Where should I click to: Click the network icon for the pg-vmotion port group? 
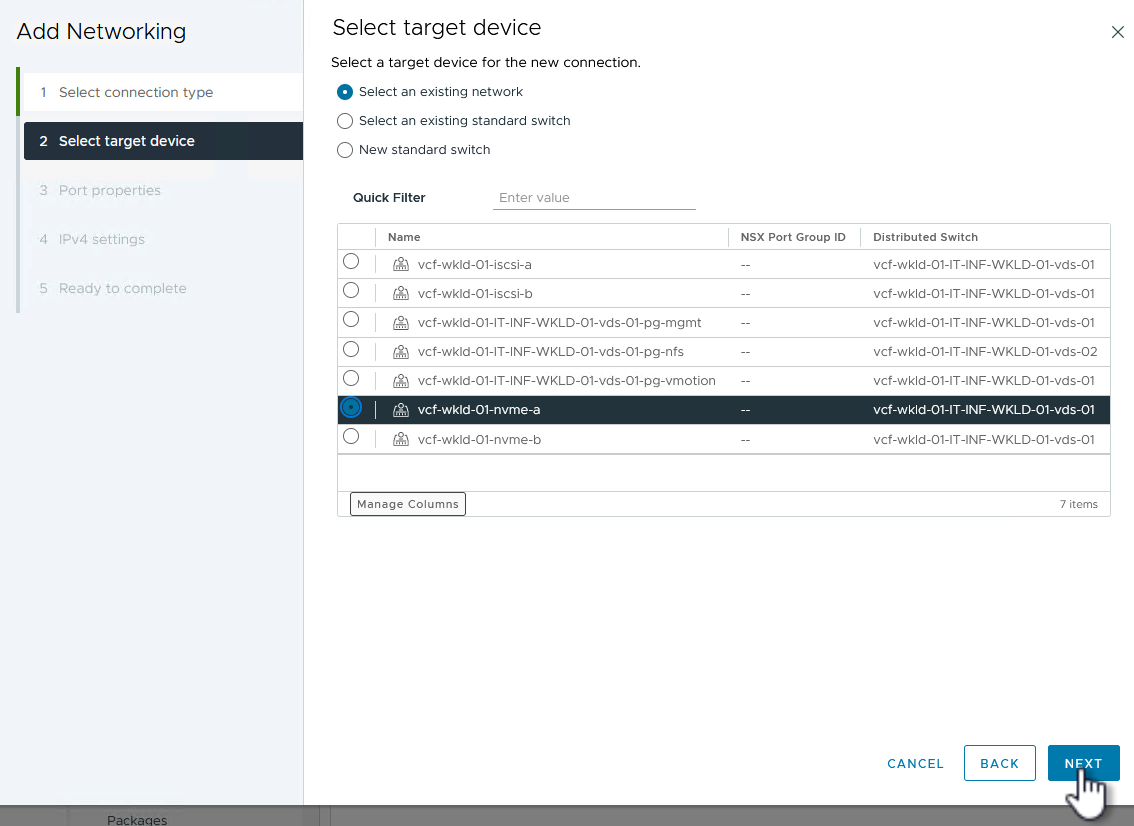tap(401, 381)
